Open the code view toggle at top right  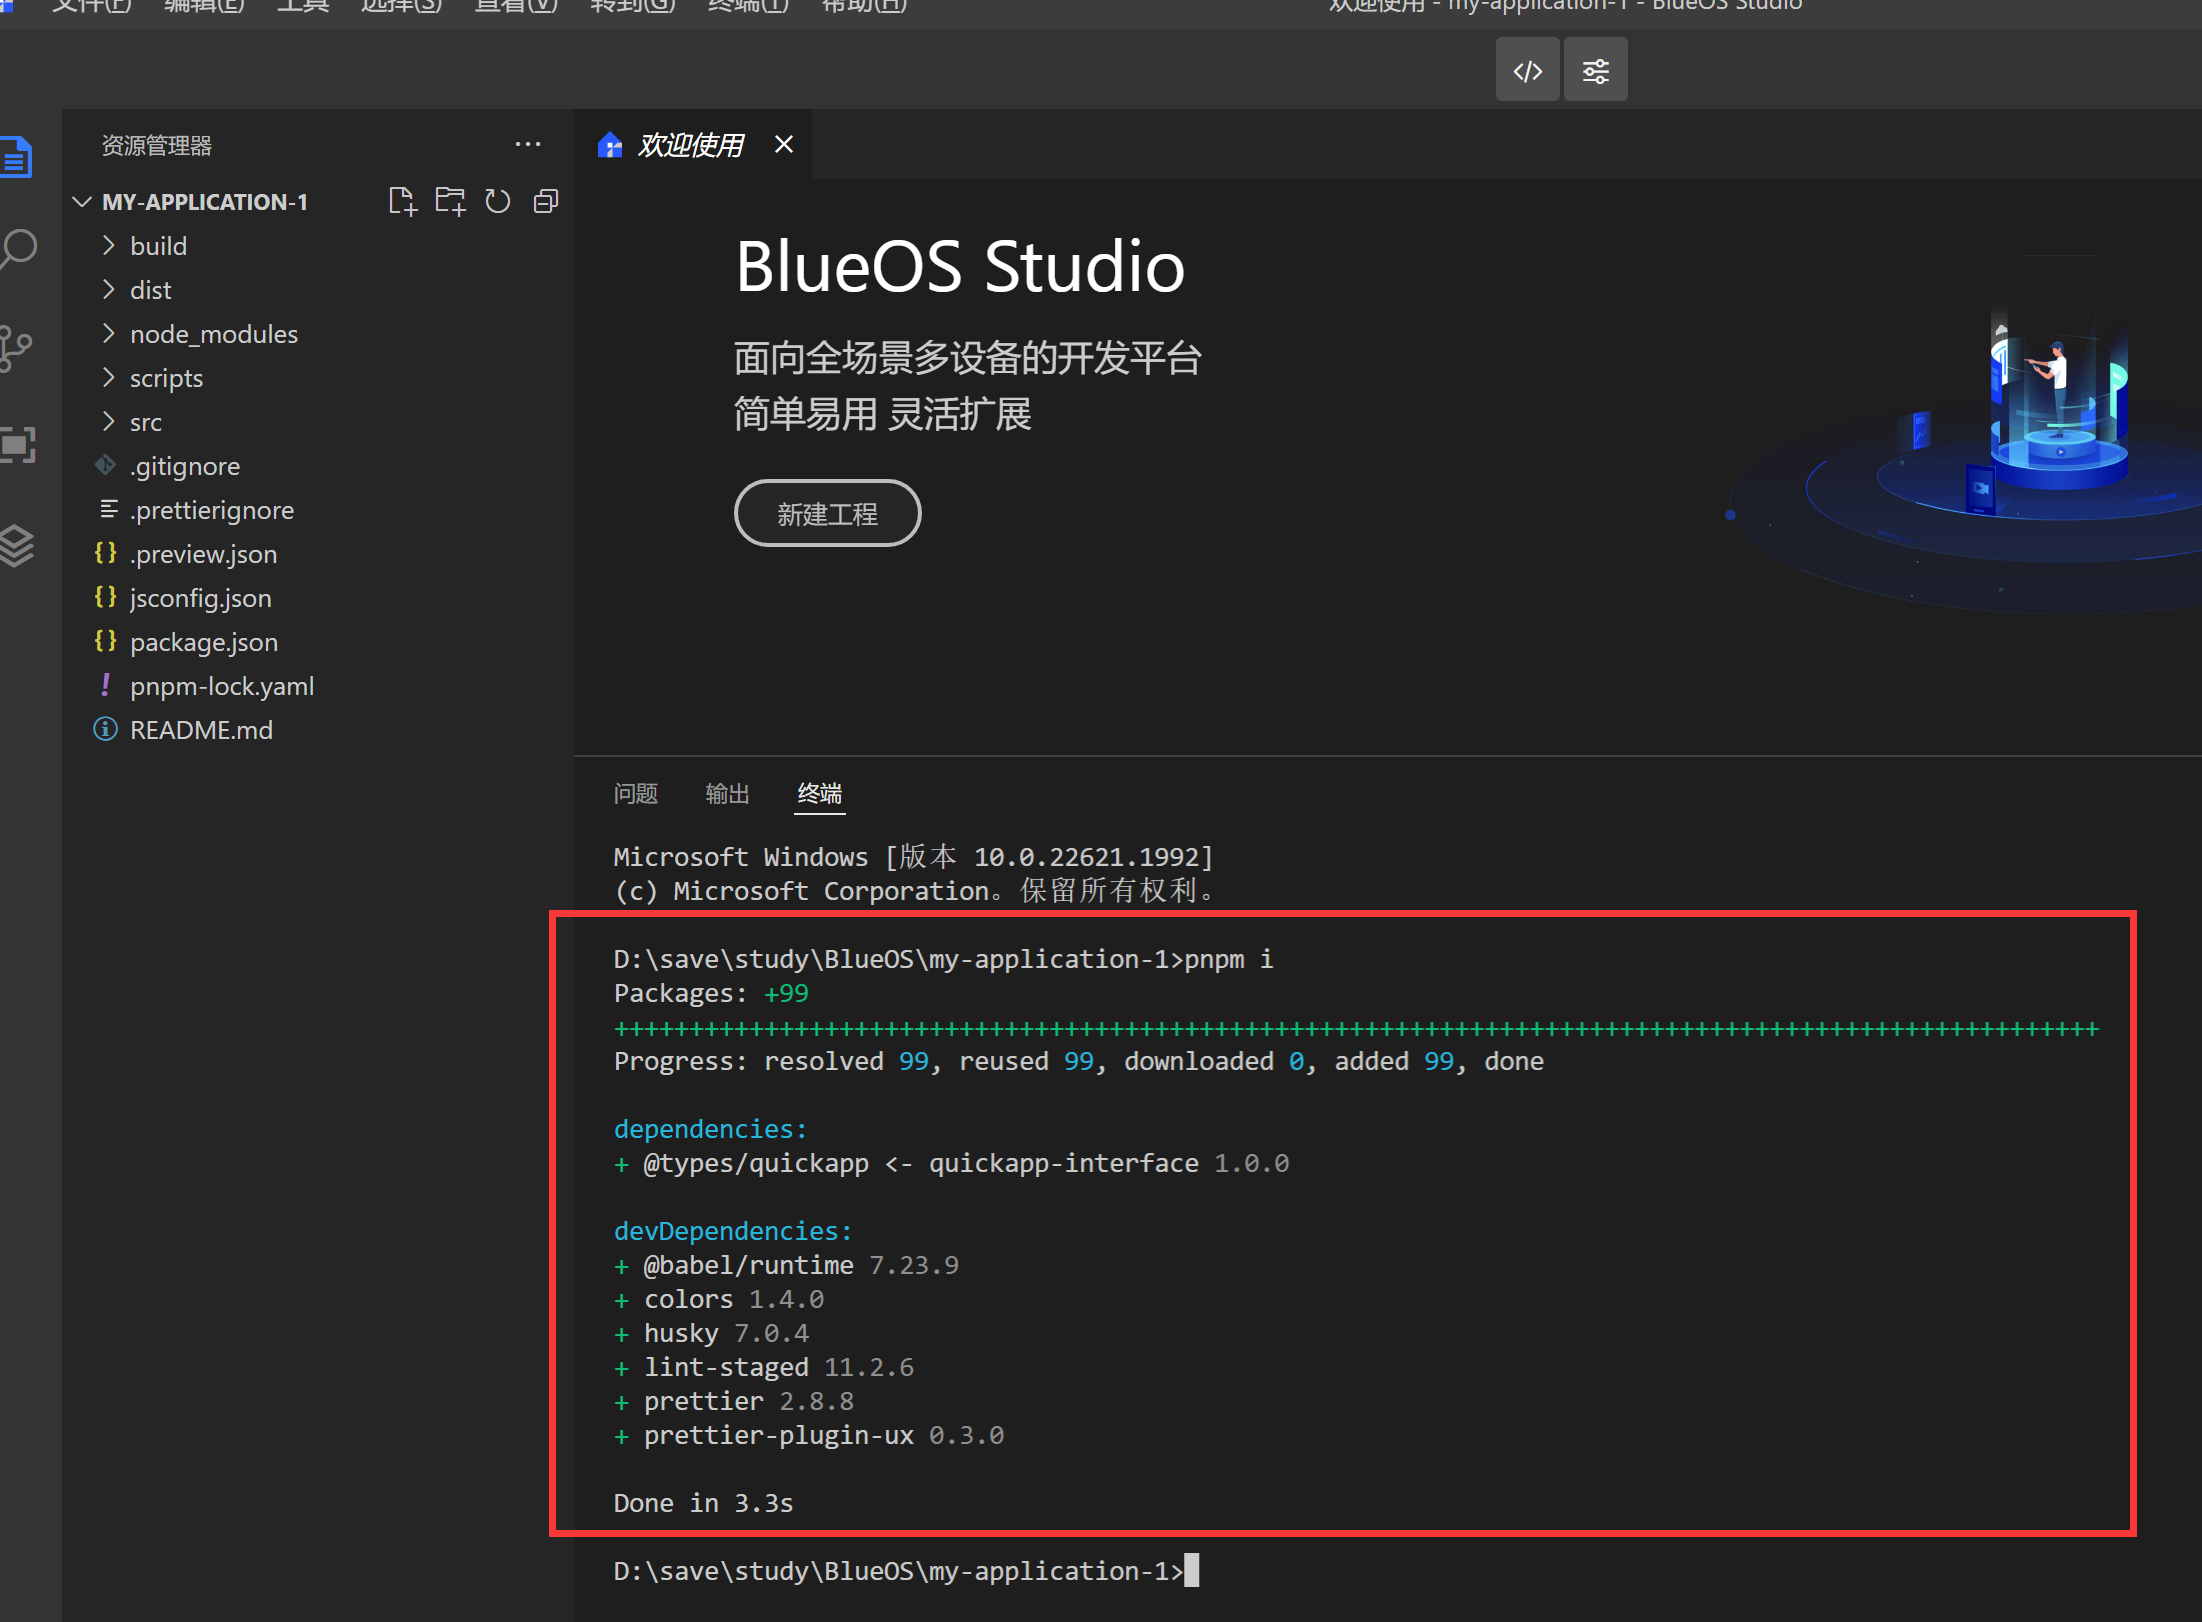point(1527,69)
